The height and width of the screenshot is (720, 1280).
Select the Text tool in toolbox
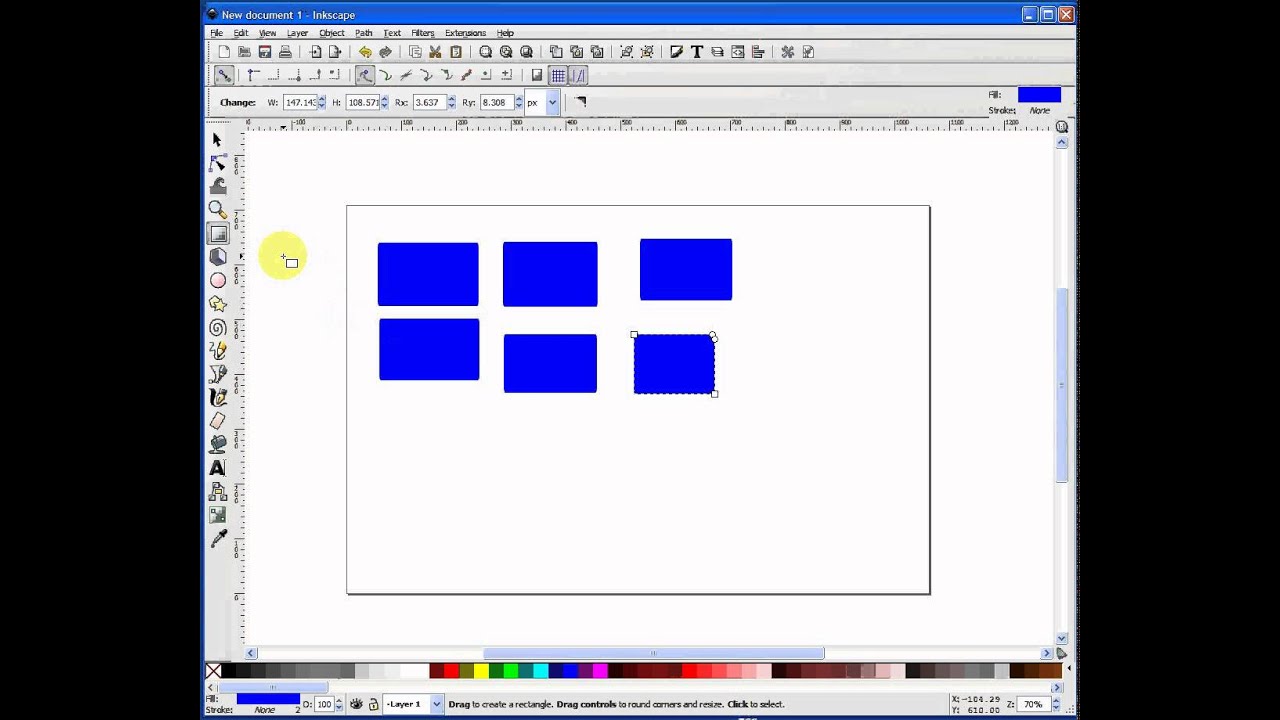217,468
